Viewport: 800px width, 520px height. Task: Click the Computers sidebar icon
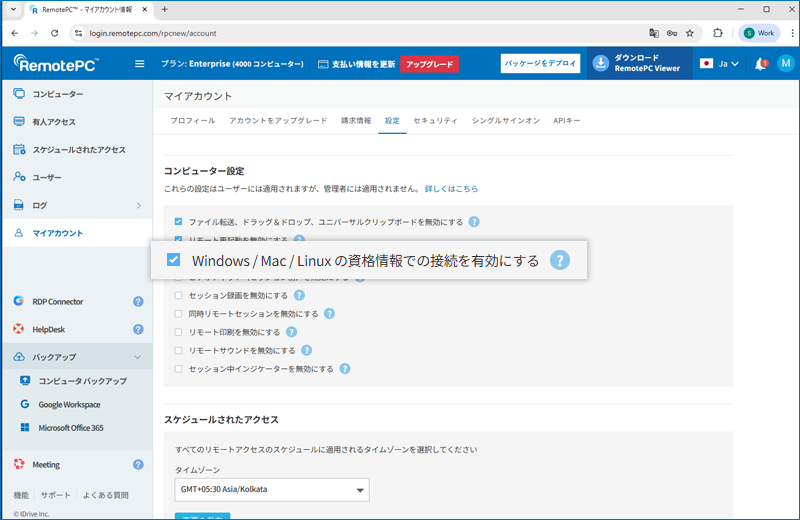point(19,93)
